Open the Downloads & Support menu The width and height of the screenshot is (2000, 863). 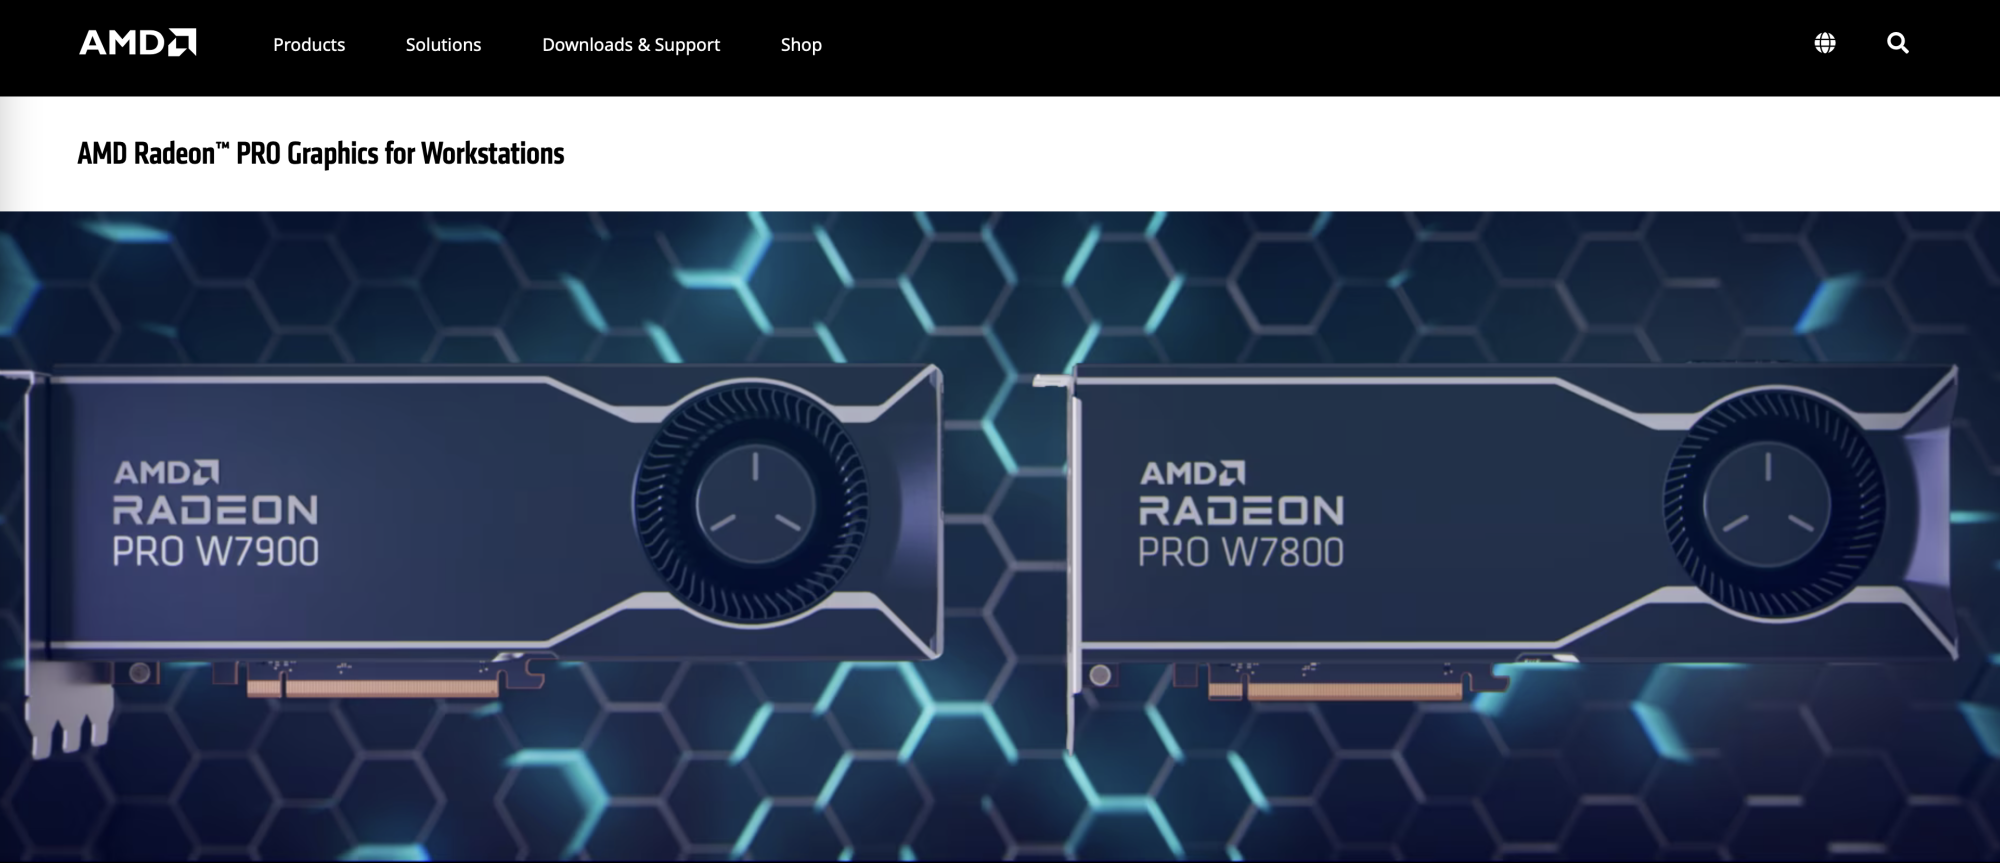pyautogui.click(x=631, y=44)
